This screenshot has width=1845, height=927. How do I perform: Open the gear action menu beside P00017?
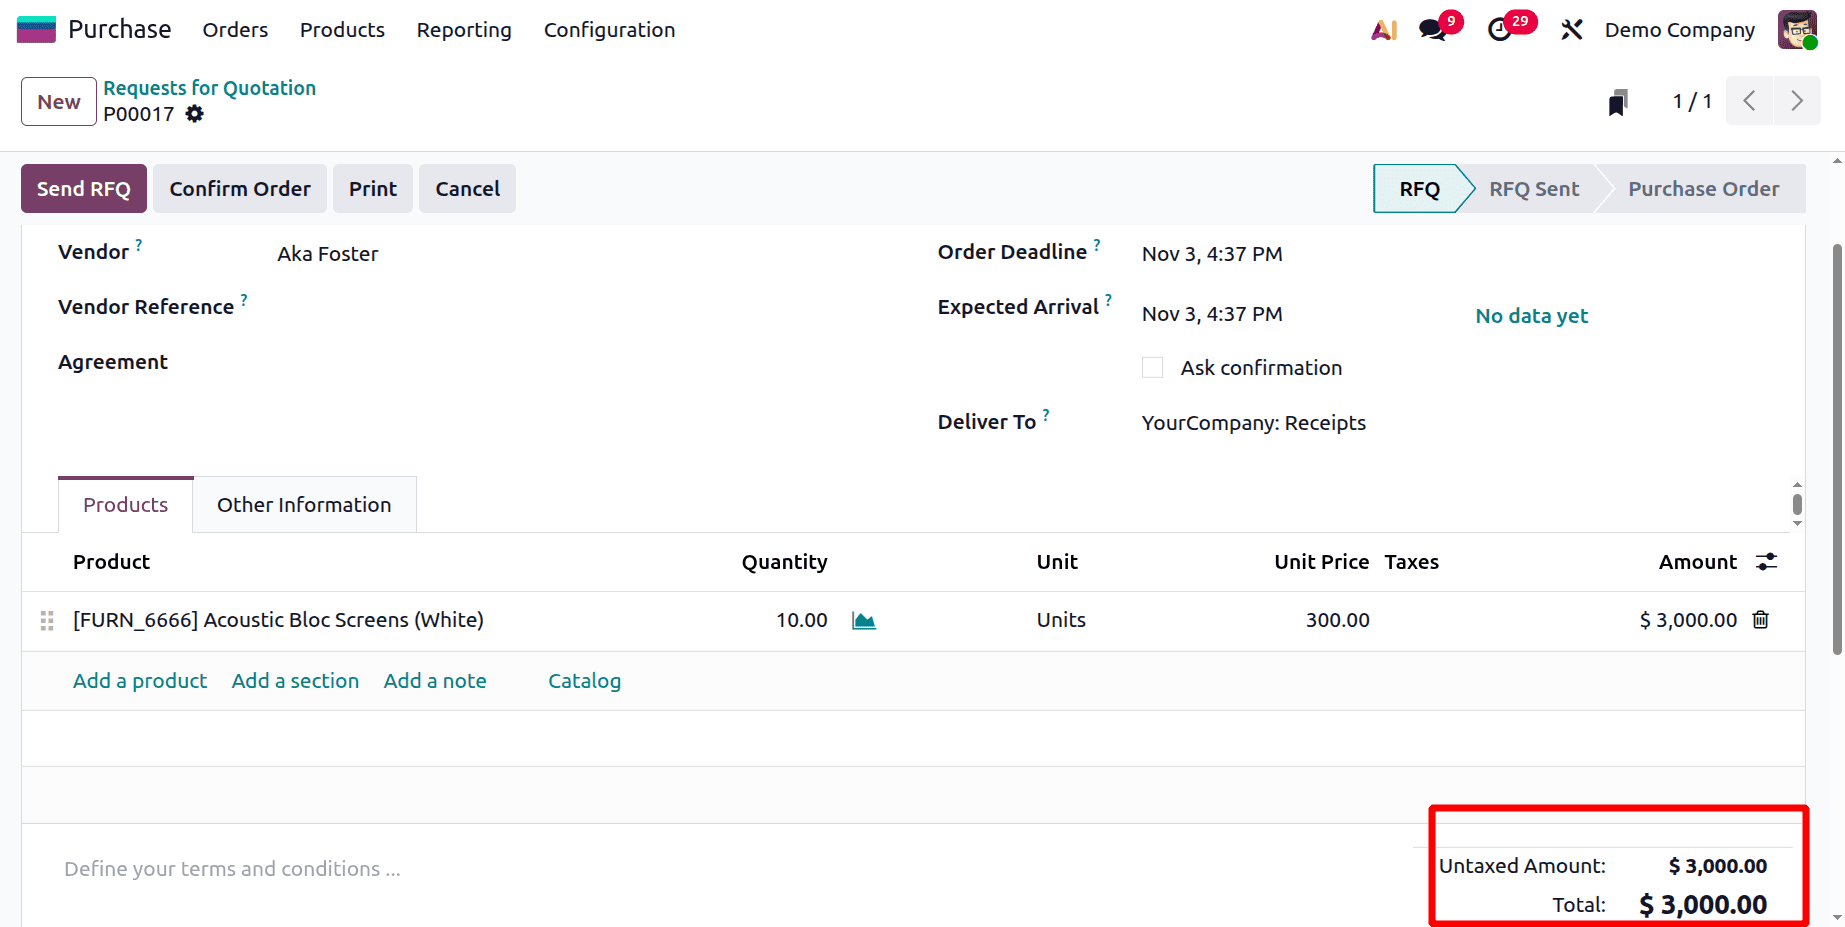click(194, 114)
